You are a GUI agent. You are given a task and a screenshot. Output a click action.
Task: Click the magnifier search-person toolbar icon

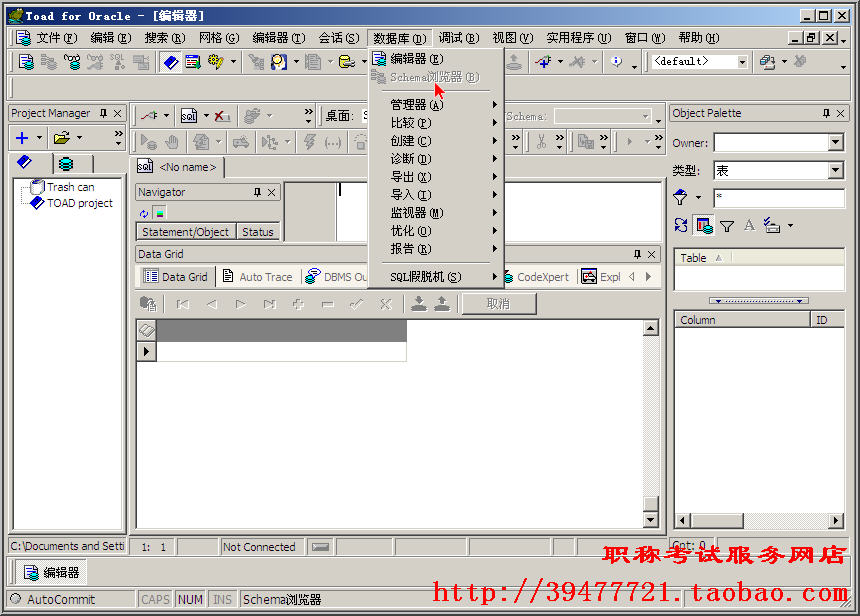pyautogui.click(x=279, y=62)
